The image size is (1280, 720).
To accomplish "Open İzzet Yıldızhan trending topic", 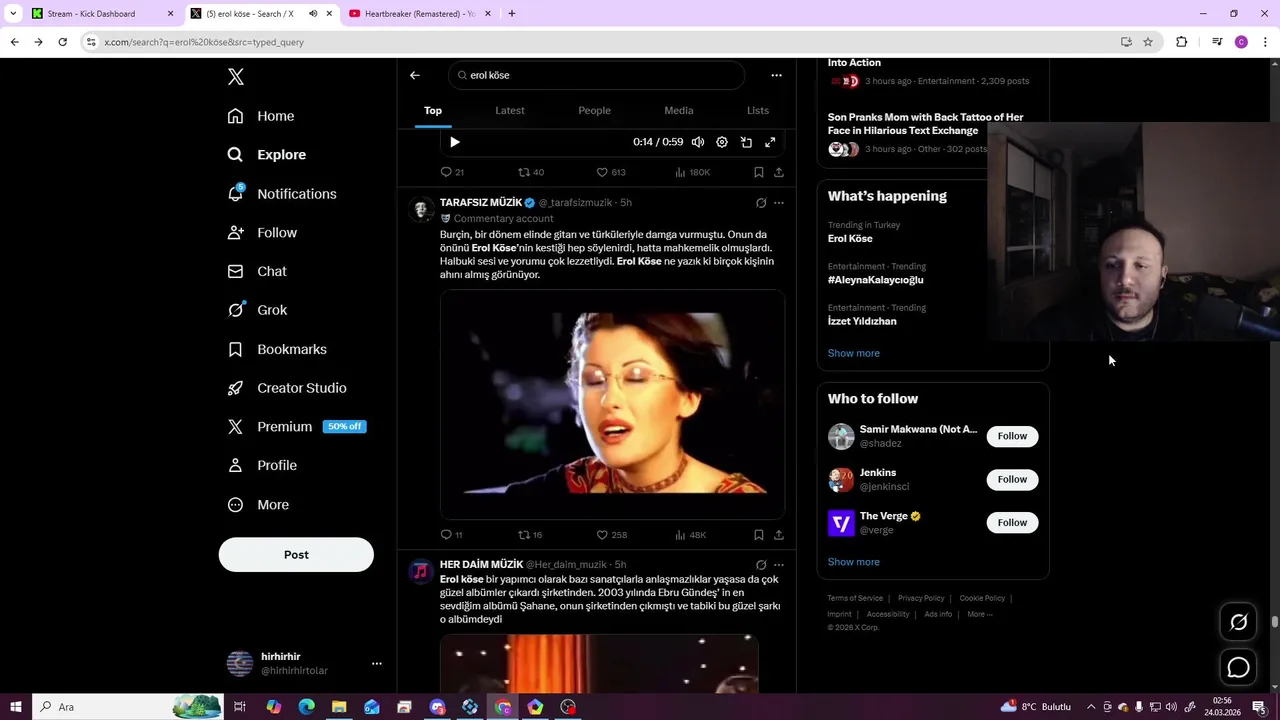I will pyautogui.click(x=862, y=321).
